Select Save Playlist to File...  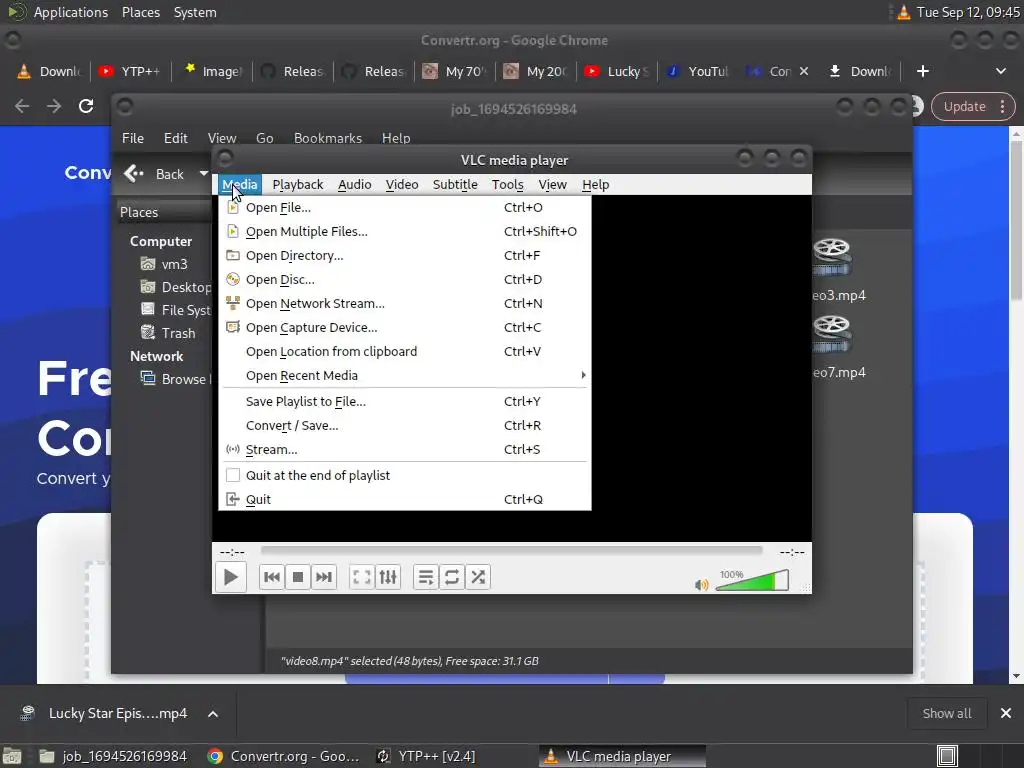point(405,402)
